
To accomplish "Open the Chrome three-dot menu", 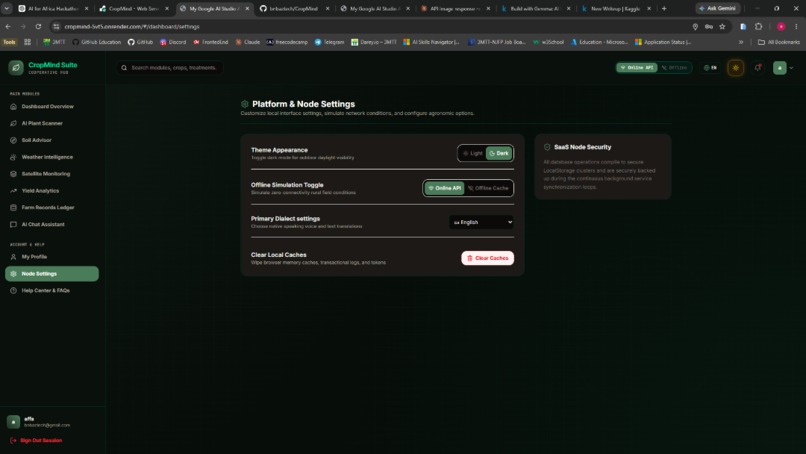I will [796, 26].
